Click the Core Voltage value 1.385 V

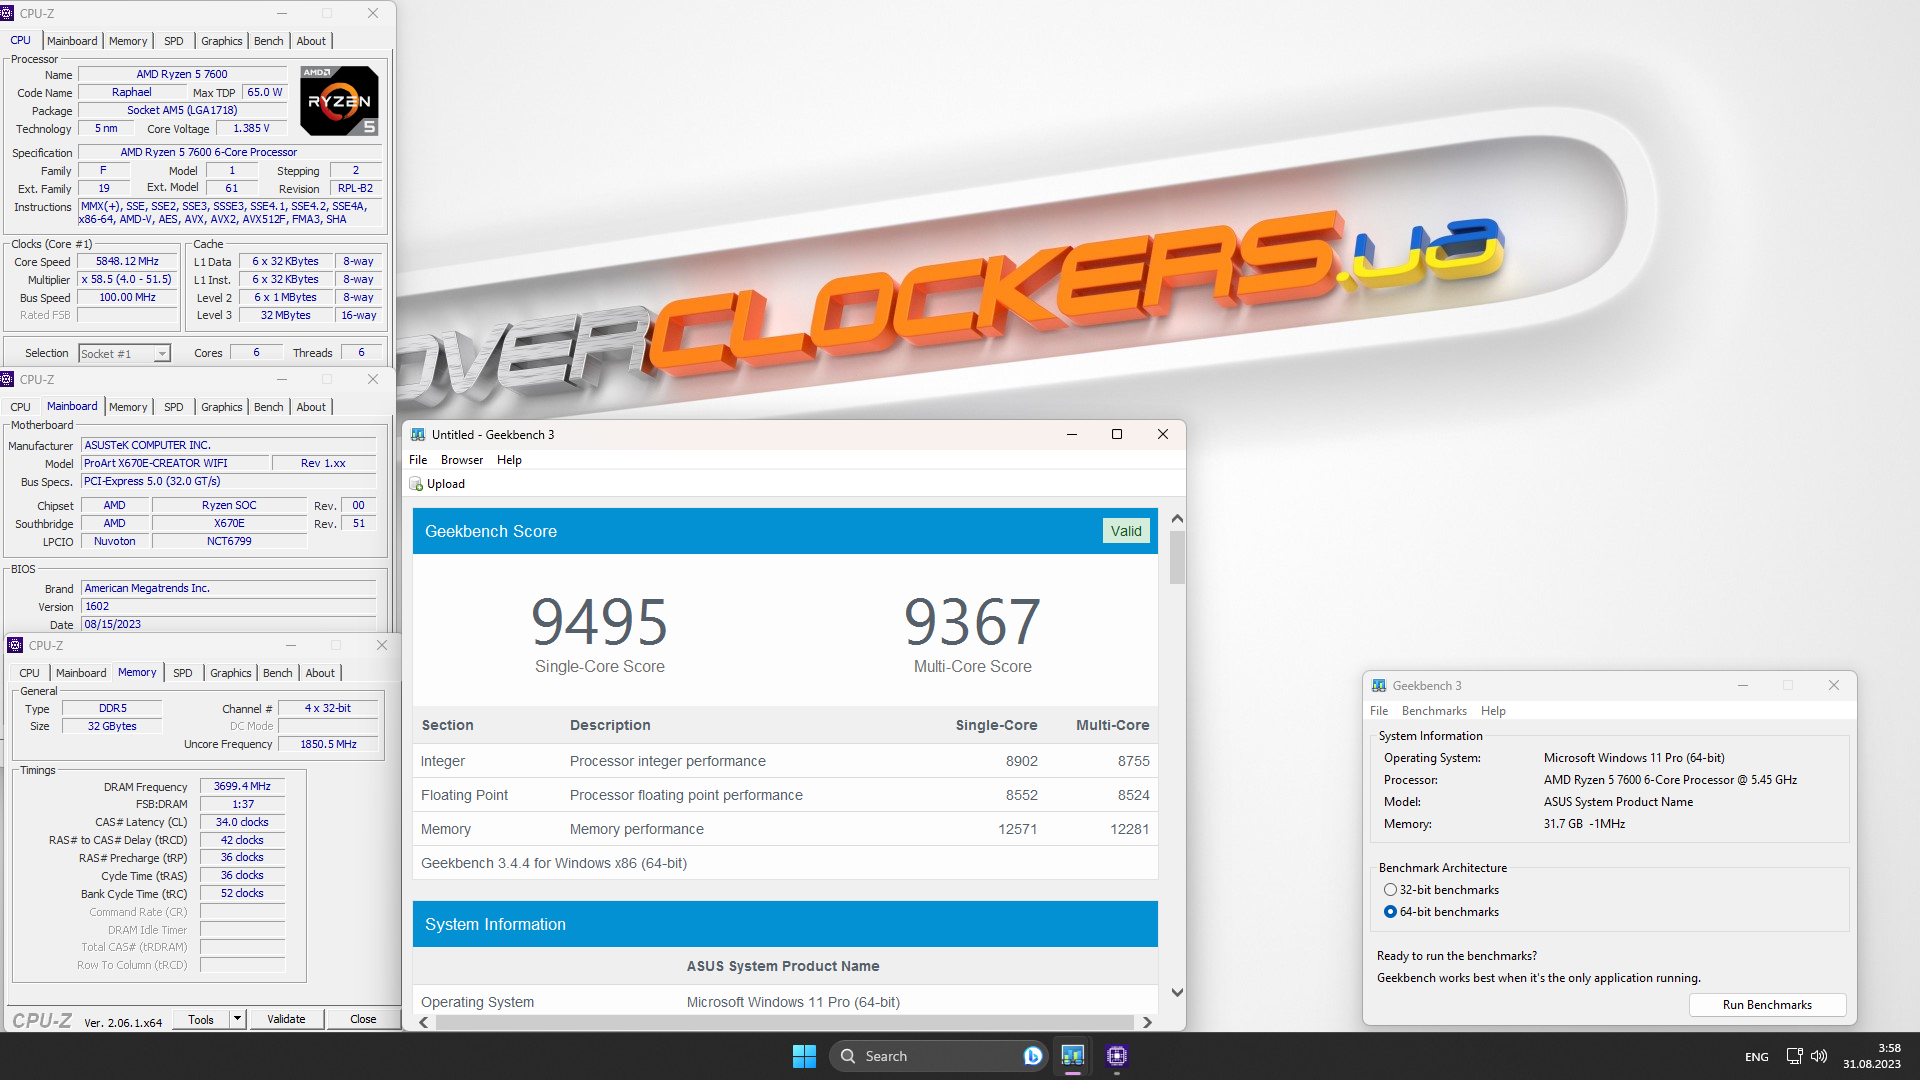pyautogui.click(x=251, y=129)
